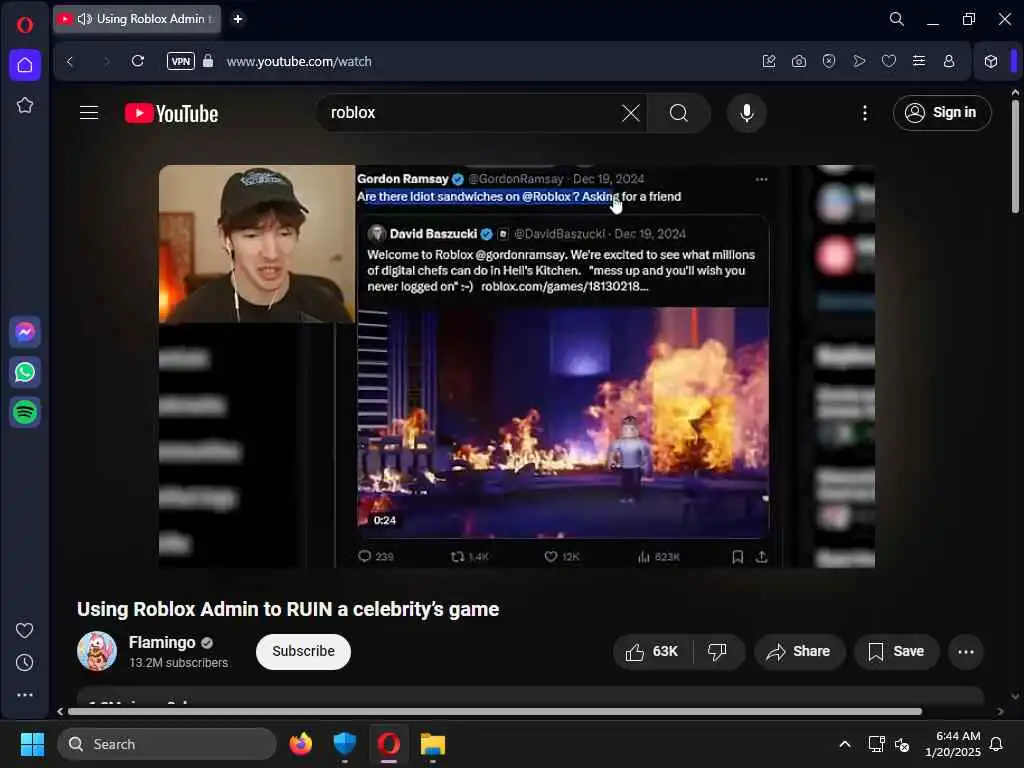
Task: Open History clock in the sidebar
Action: pyautogui.click(x=24, y=663)
